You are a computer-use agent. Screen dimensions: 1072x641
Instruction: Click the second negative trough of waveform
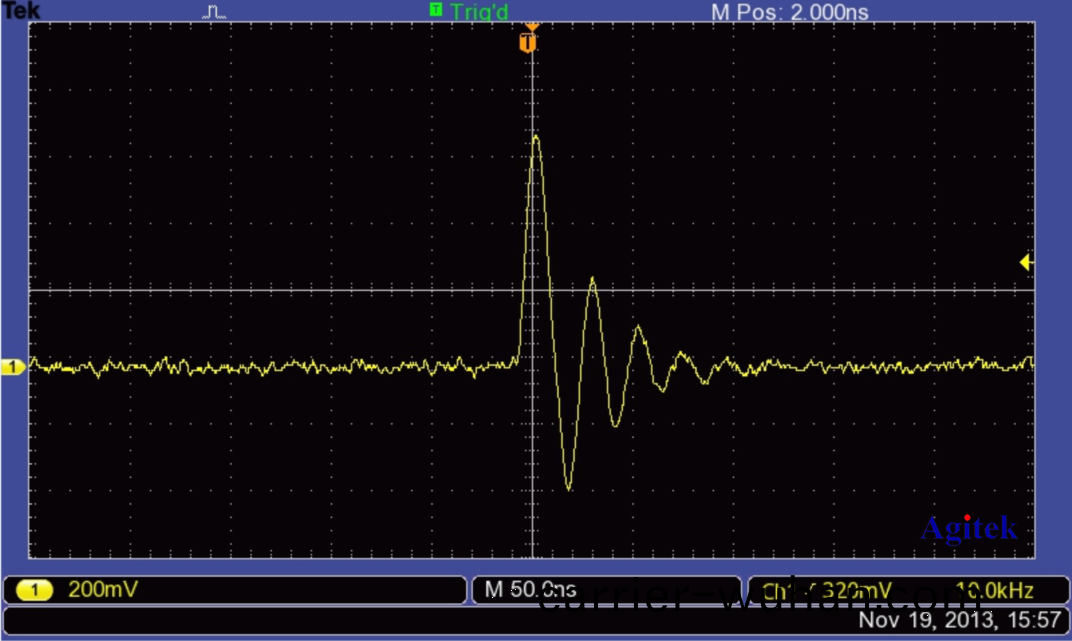click(x=614, y=426)
